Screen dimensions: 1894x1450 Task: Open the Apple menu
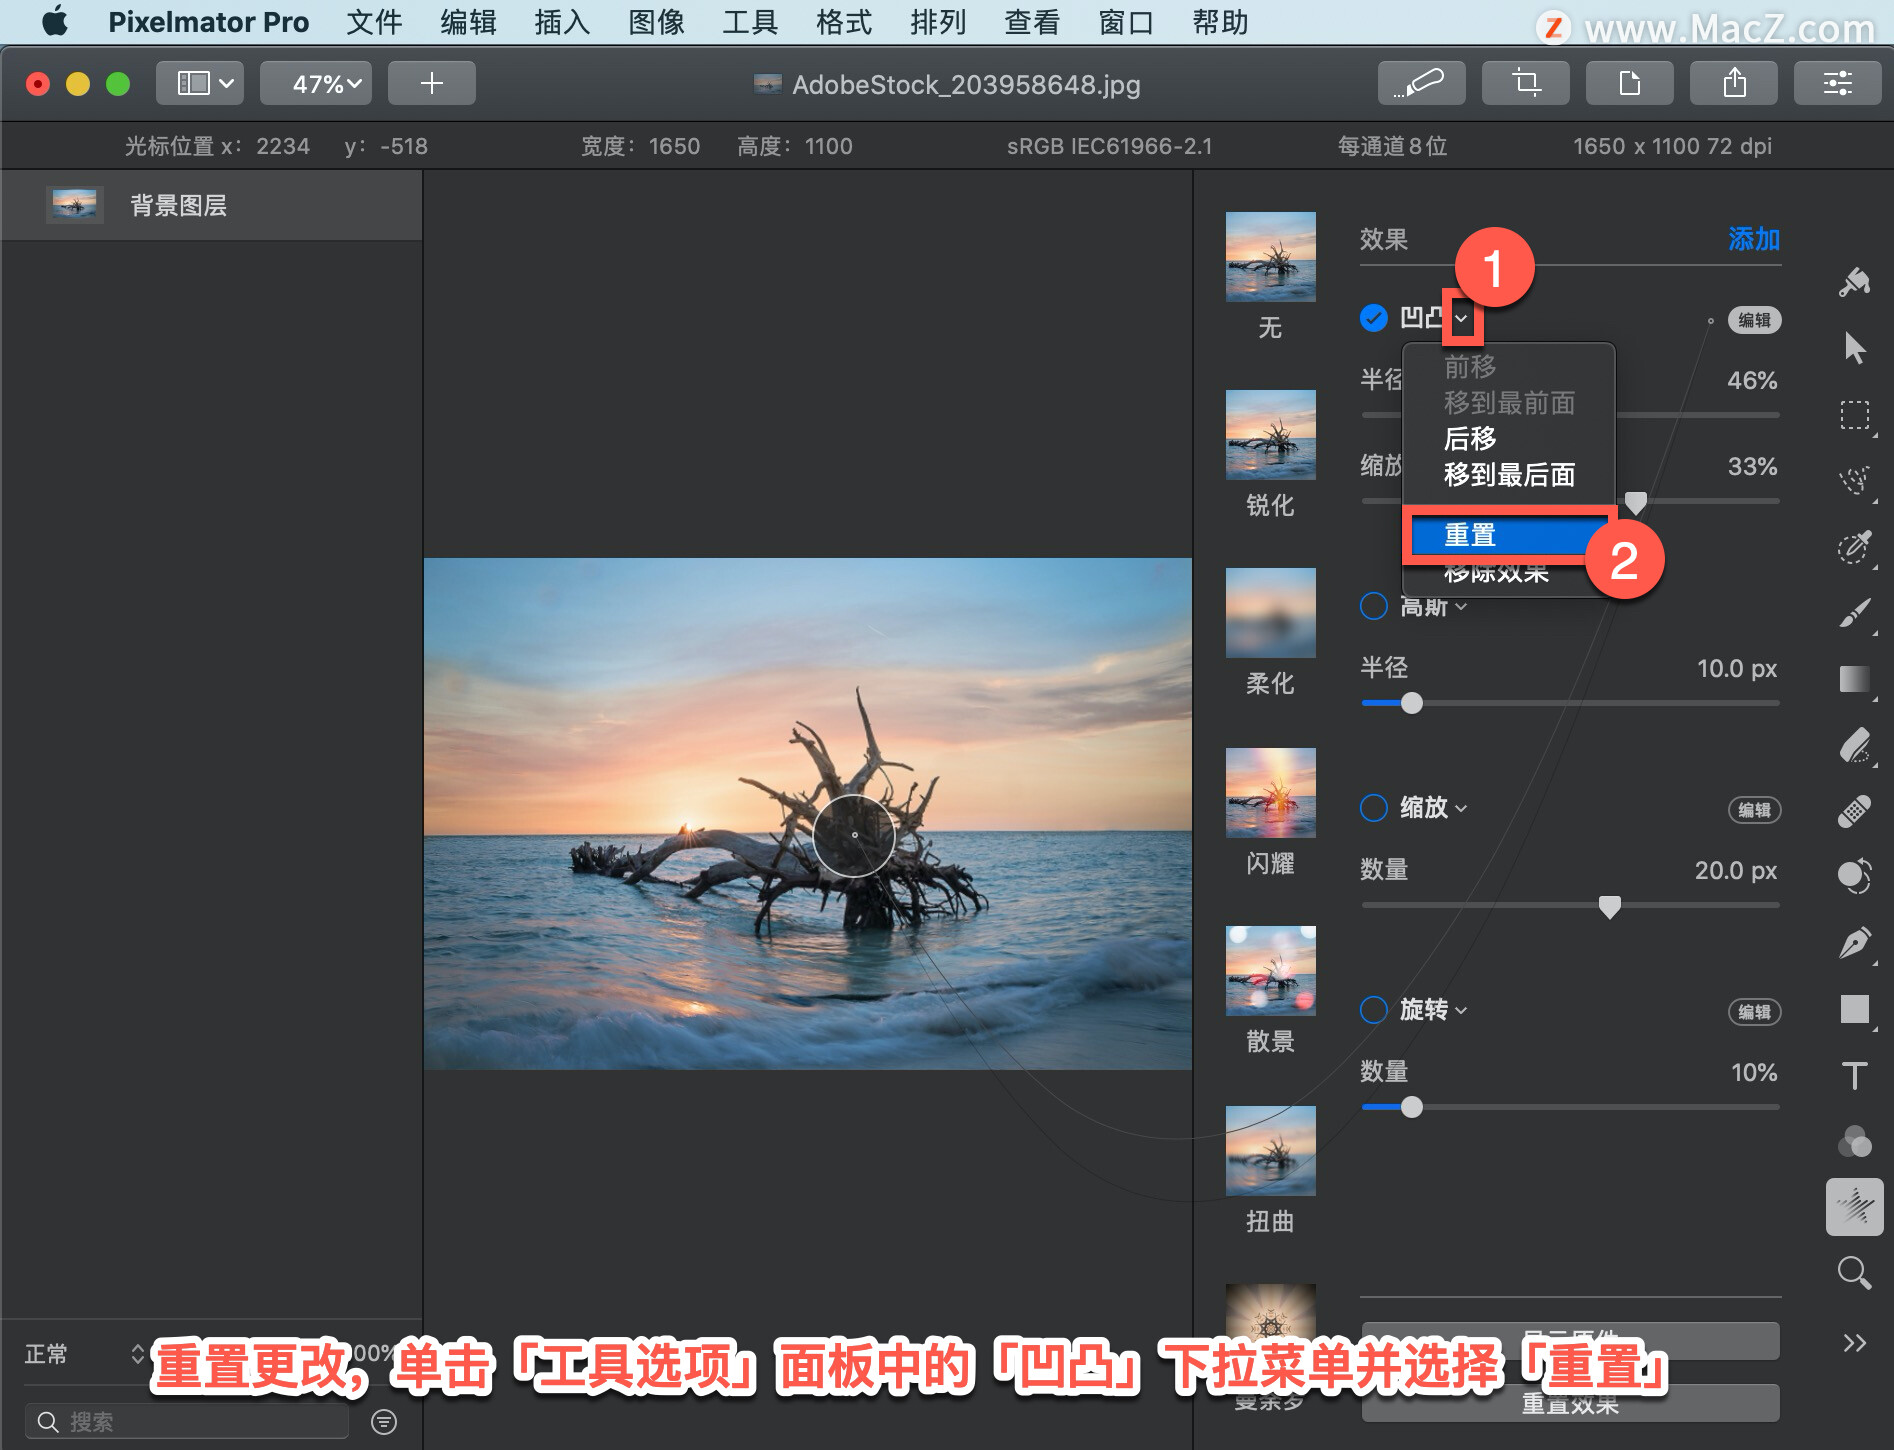56,21
